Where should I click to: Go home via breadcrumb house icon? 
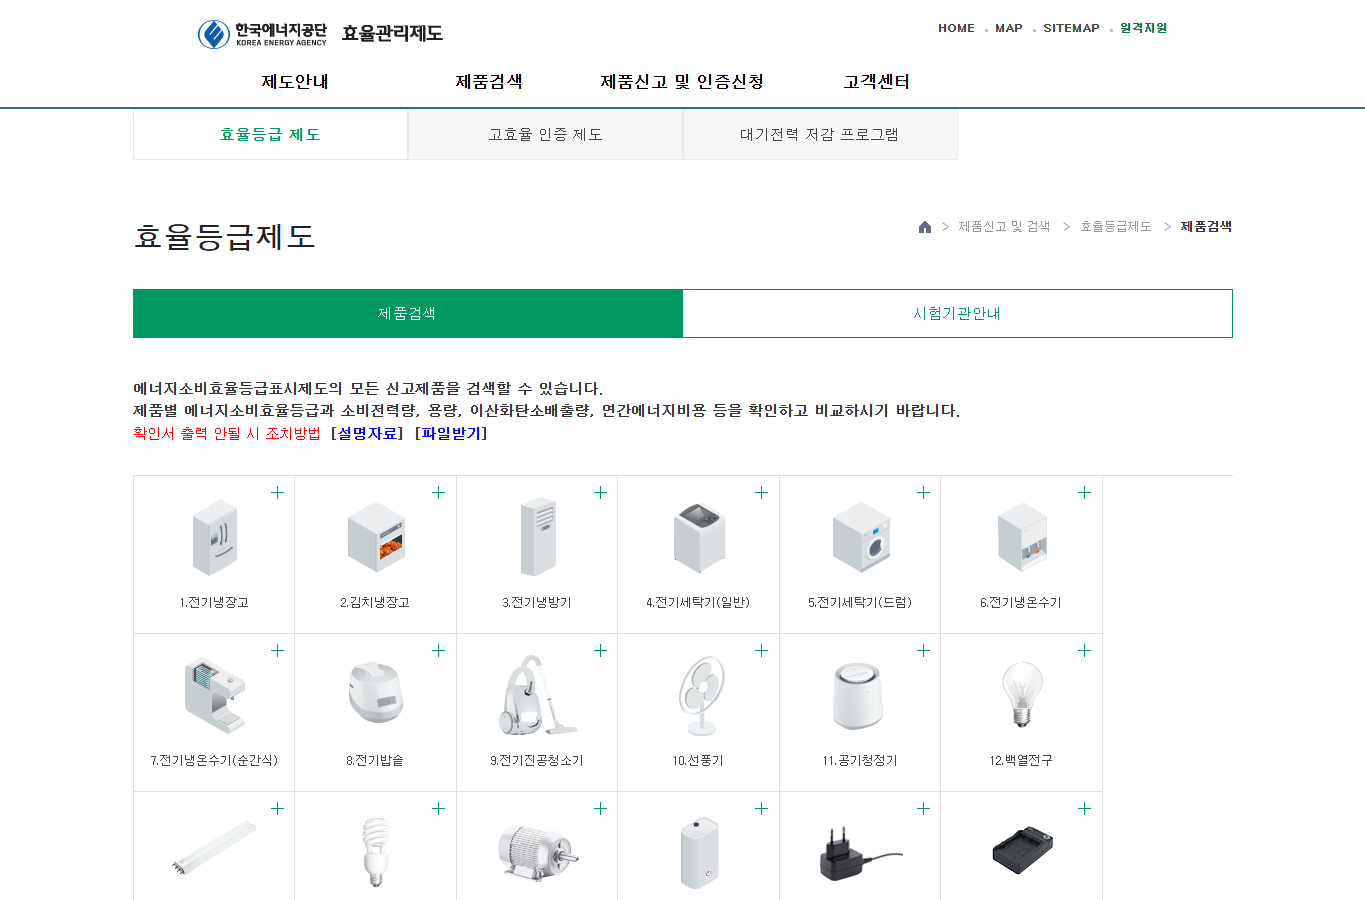click(x=925, y=227)
